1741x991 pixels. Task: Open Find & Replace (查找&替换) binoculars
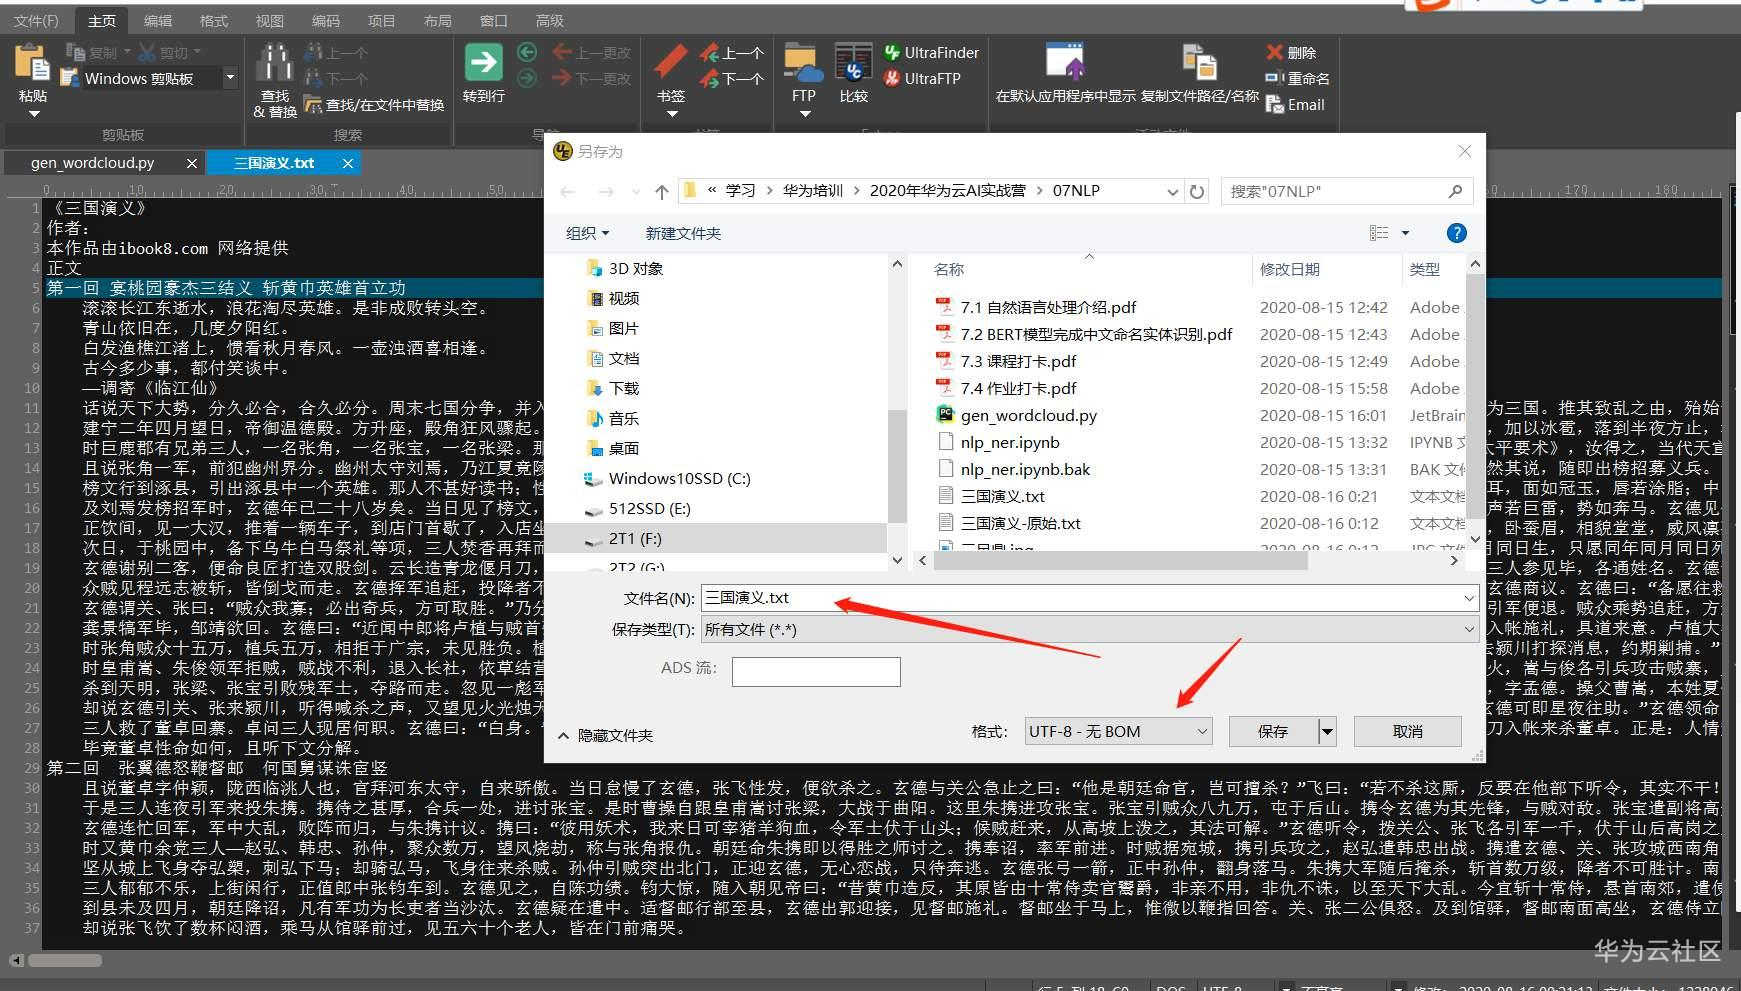(x=274, y=63)
